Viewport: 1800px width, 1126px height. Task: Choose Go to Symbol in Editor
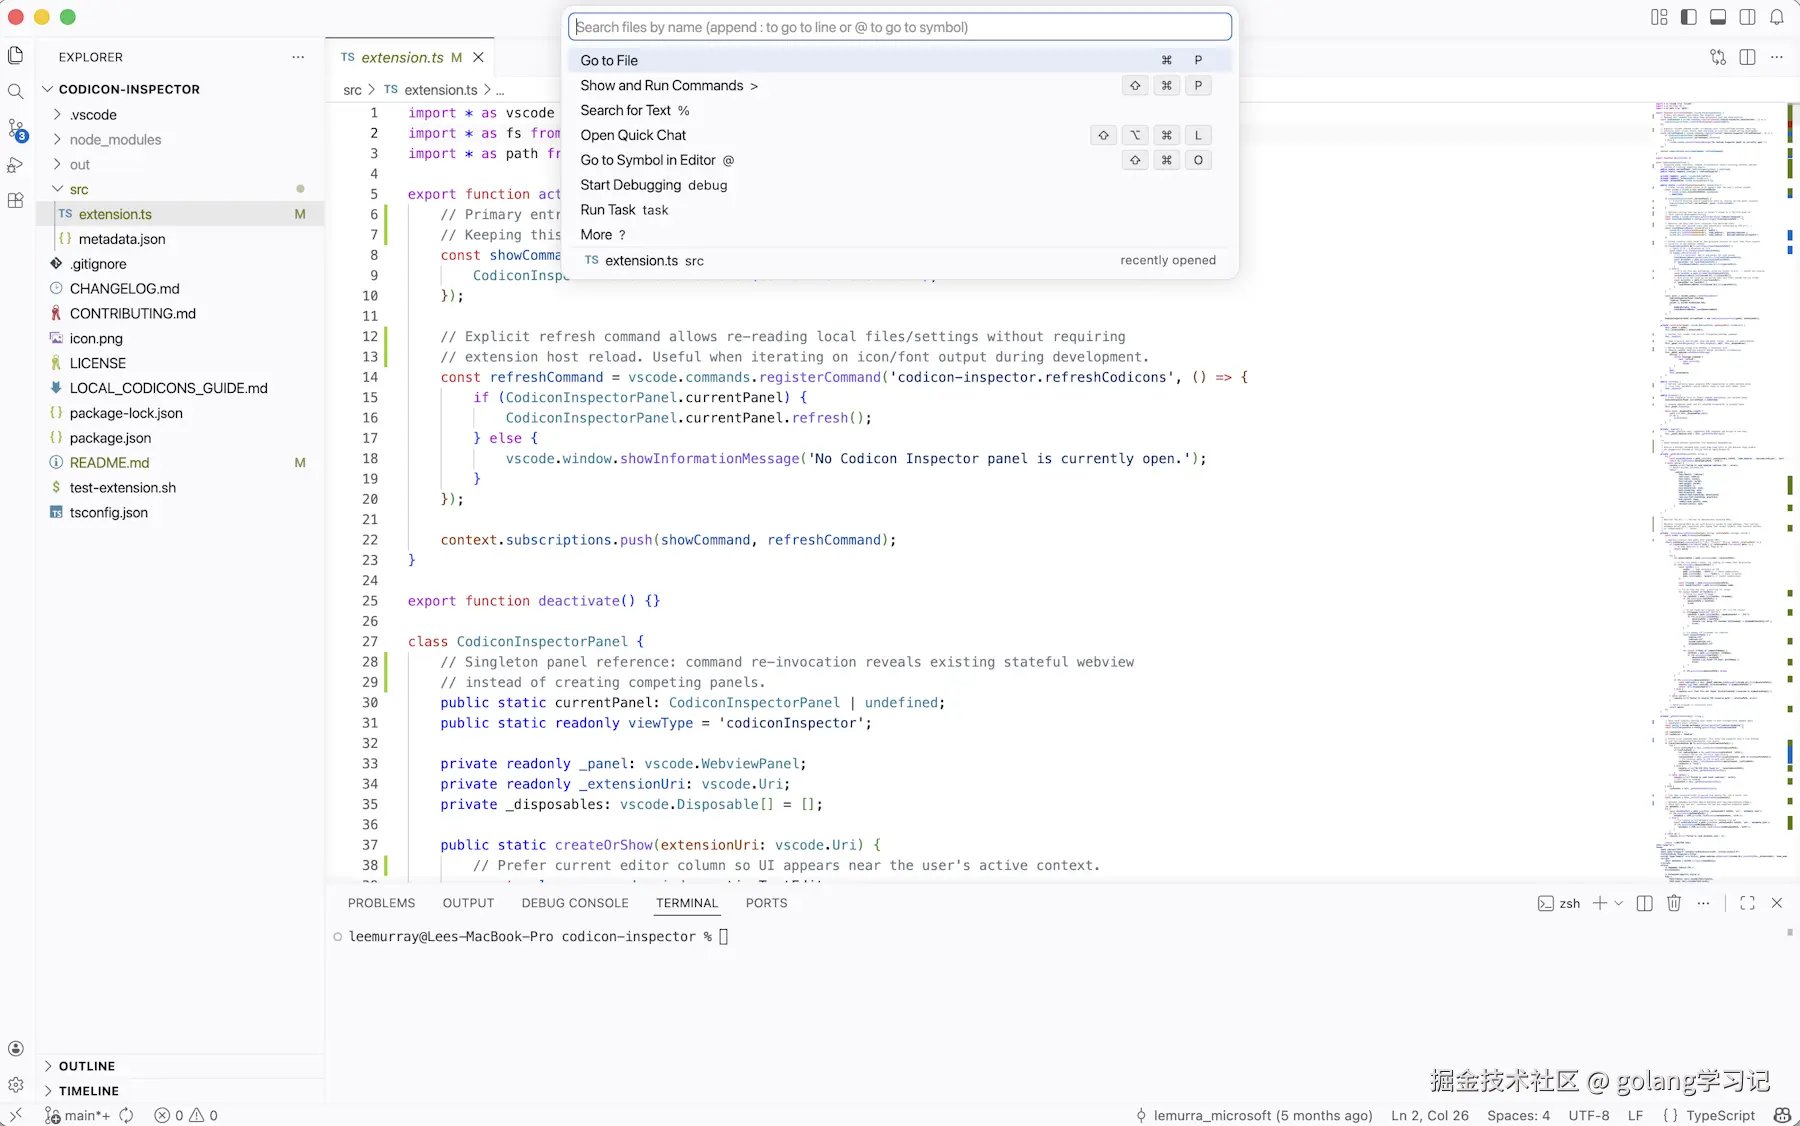coord(899,161)
